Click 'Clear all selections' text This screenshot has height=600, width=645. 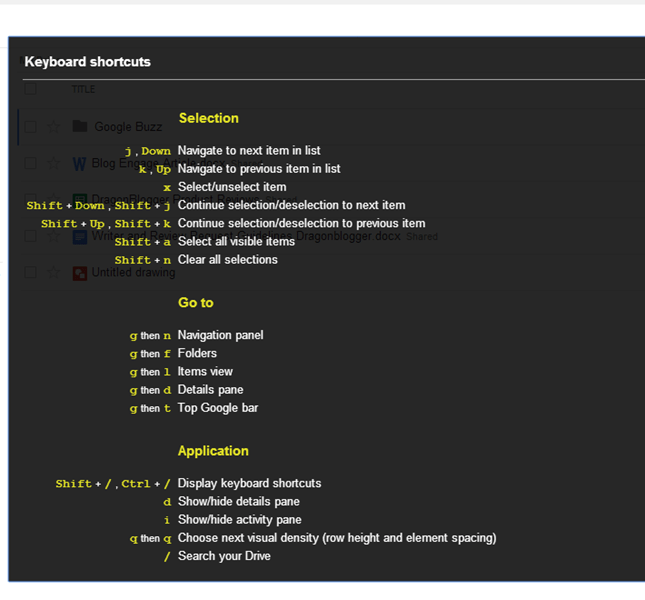click(227, 259)
